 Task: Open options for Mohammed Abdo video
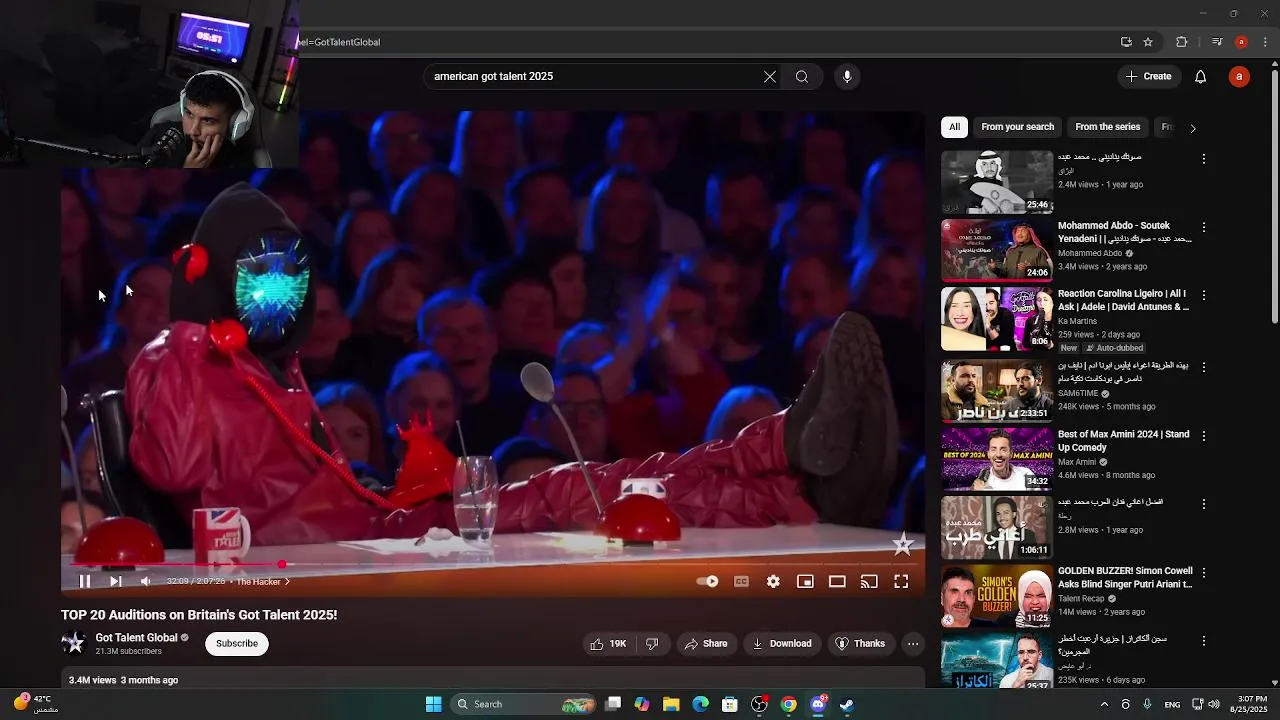1204,227
